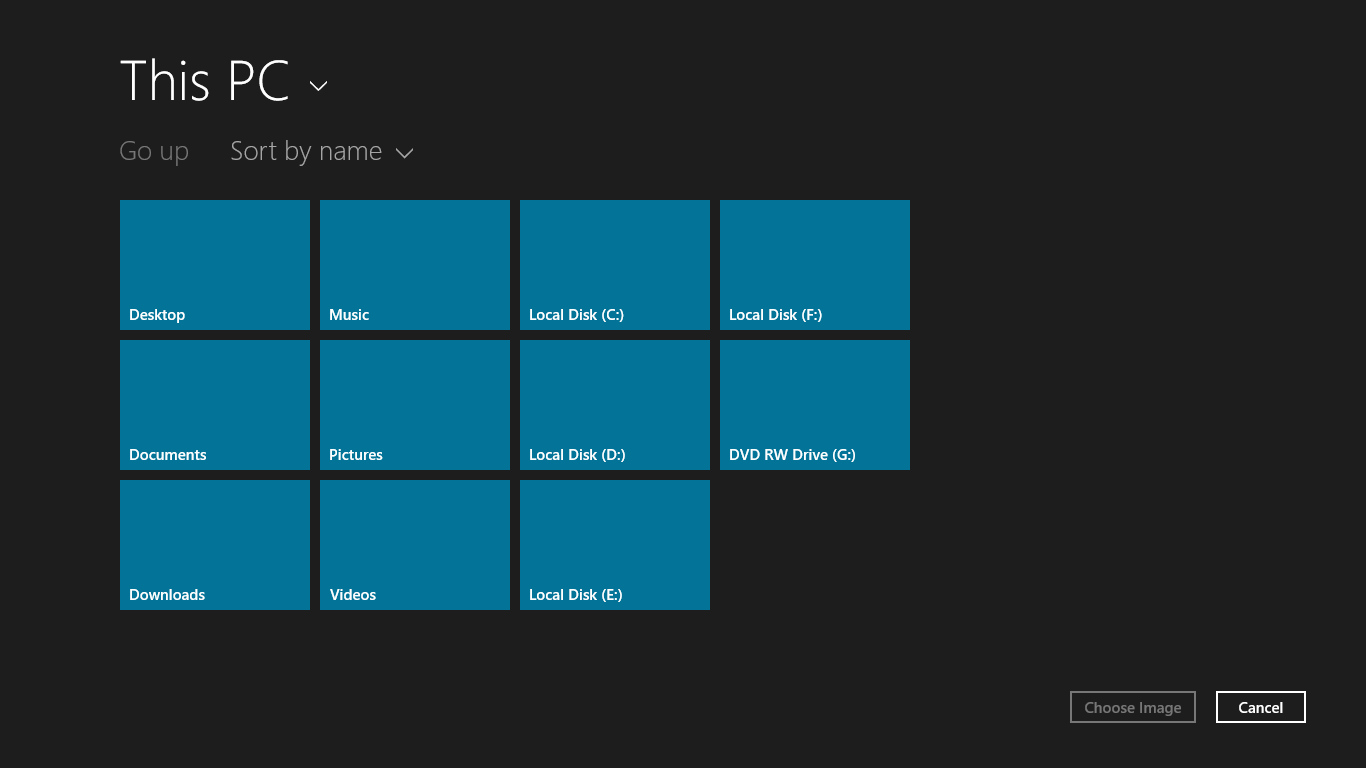Open the DVD RW Drive (G:)

tap(814, 405)
